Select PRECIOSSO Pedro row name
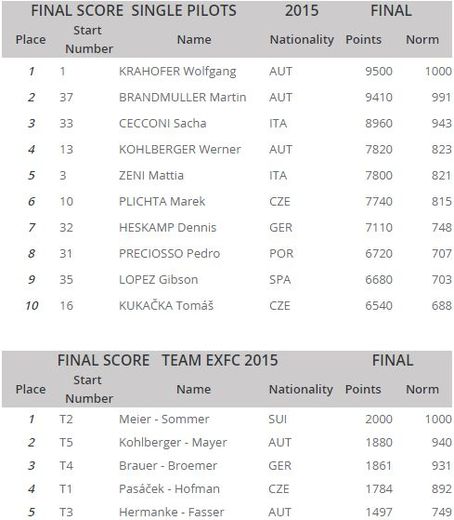Screen dimensions: 454x520 point(170,253)
